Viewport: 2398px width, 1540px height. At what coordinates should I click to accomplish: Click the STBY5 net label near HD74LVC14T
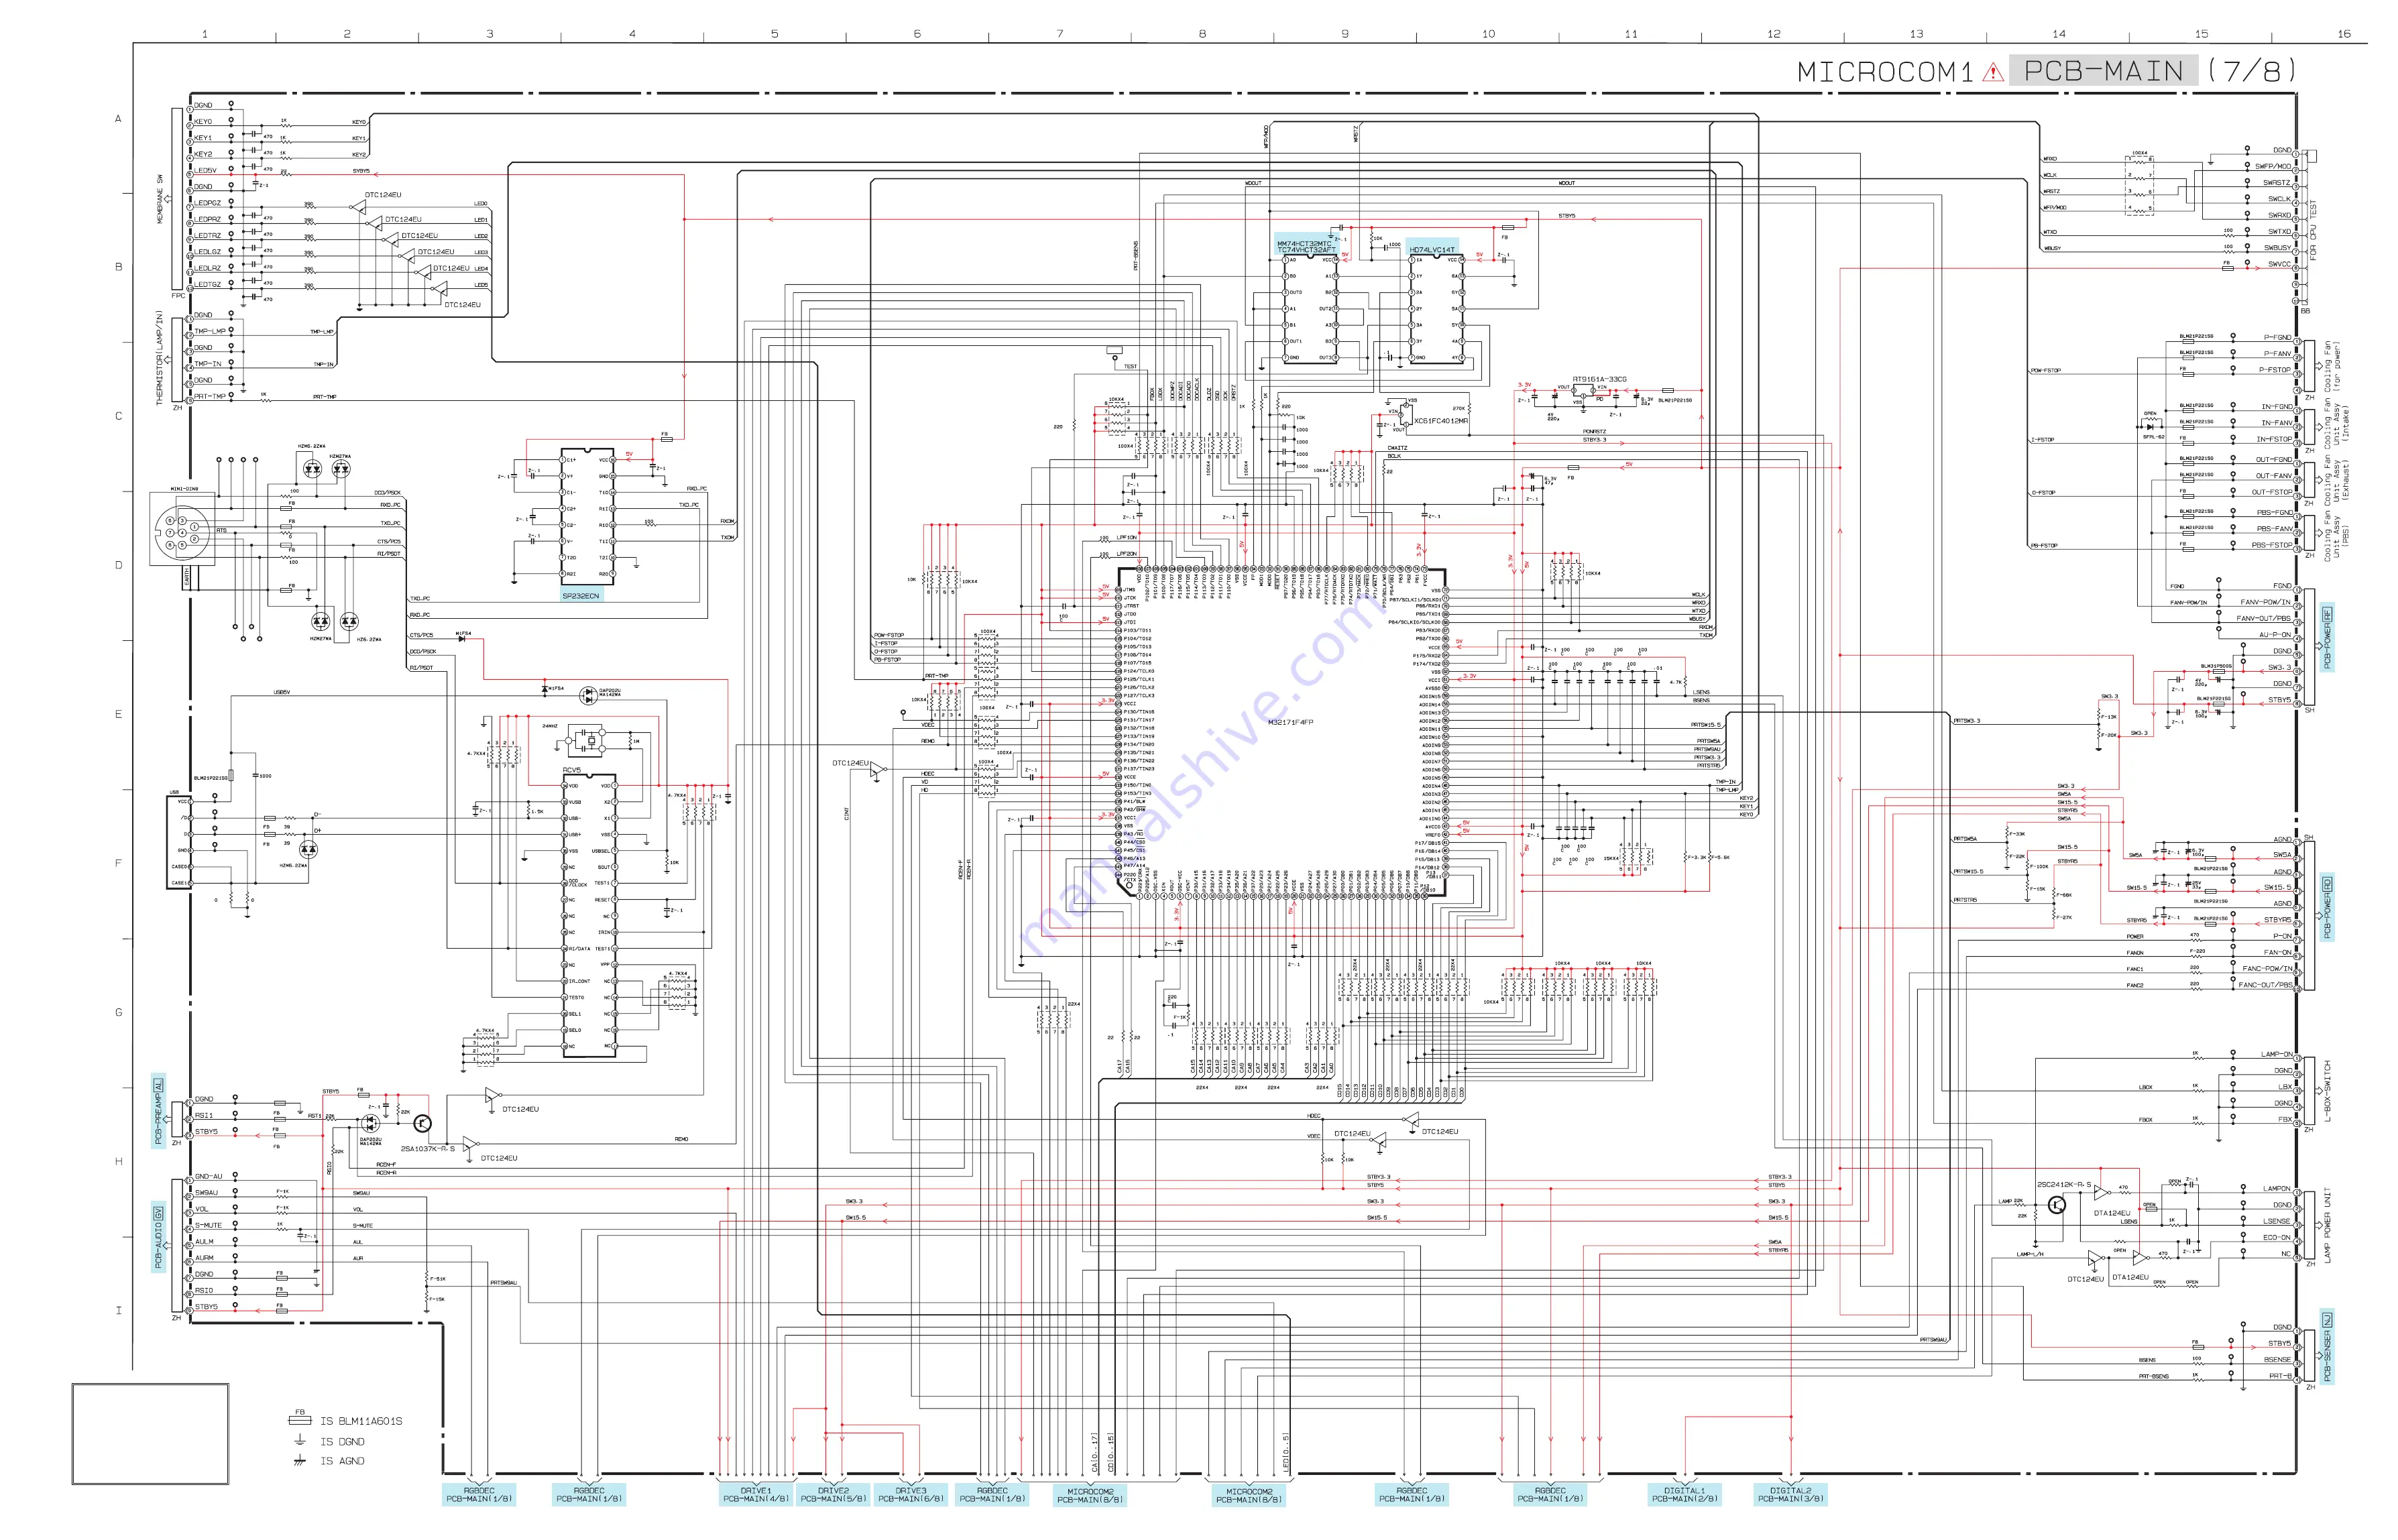tap(1566, 216)
